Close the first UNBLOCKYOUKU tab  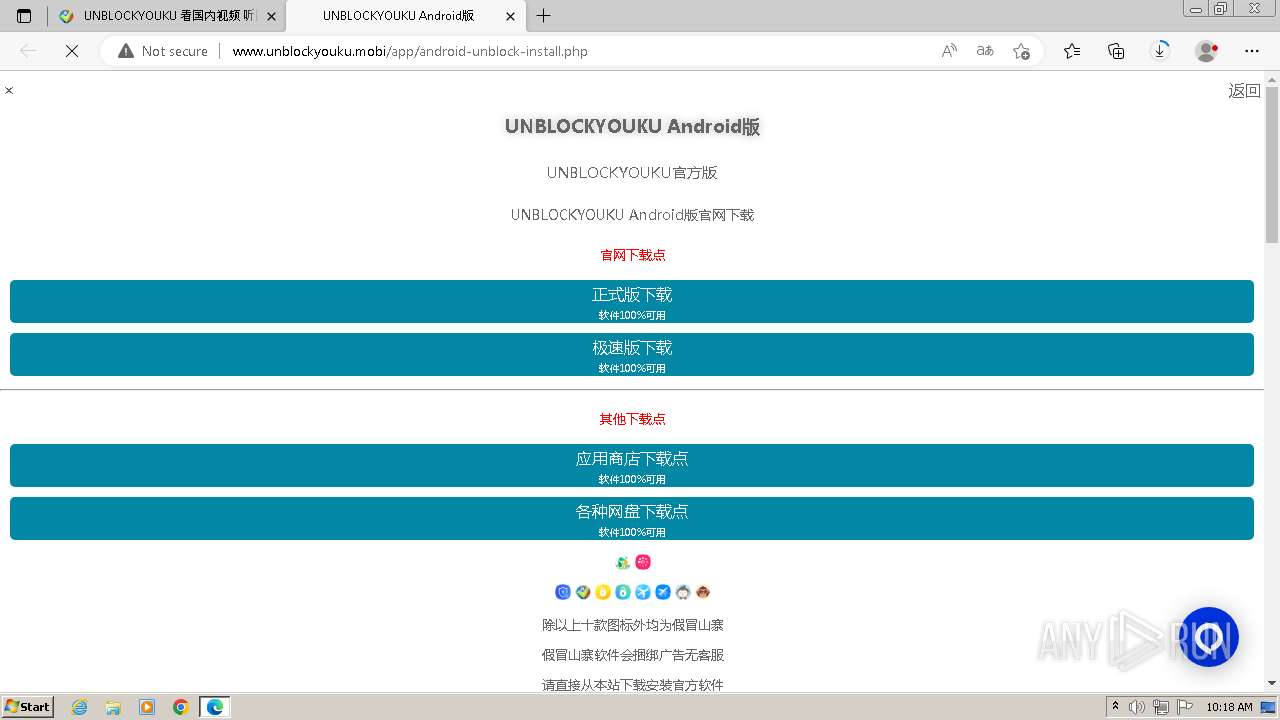click(x=271, y=16)
